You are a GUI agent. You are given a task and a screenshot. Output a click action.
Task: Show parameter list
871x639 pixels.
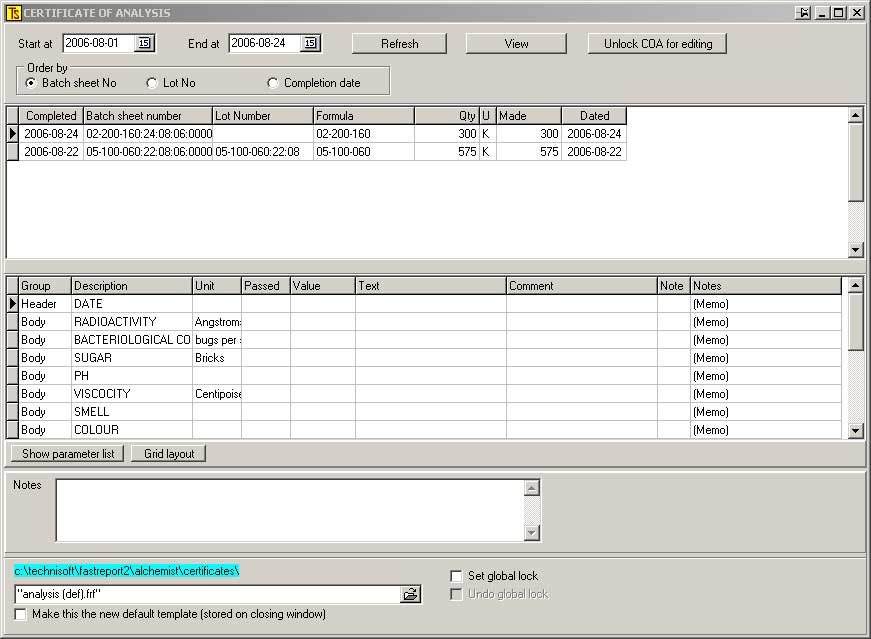click(x=68, y=454)
